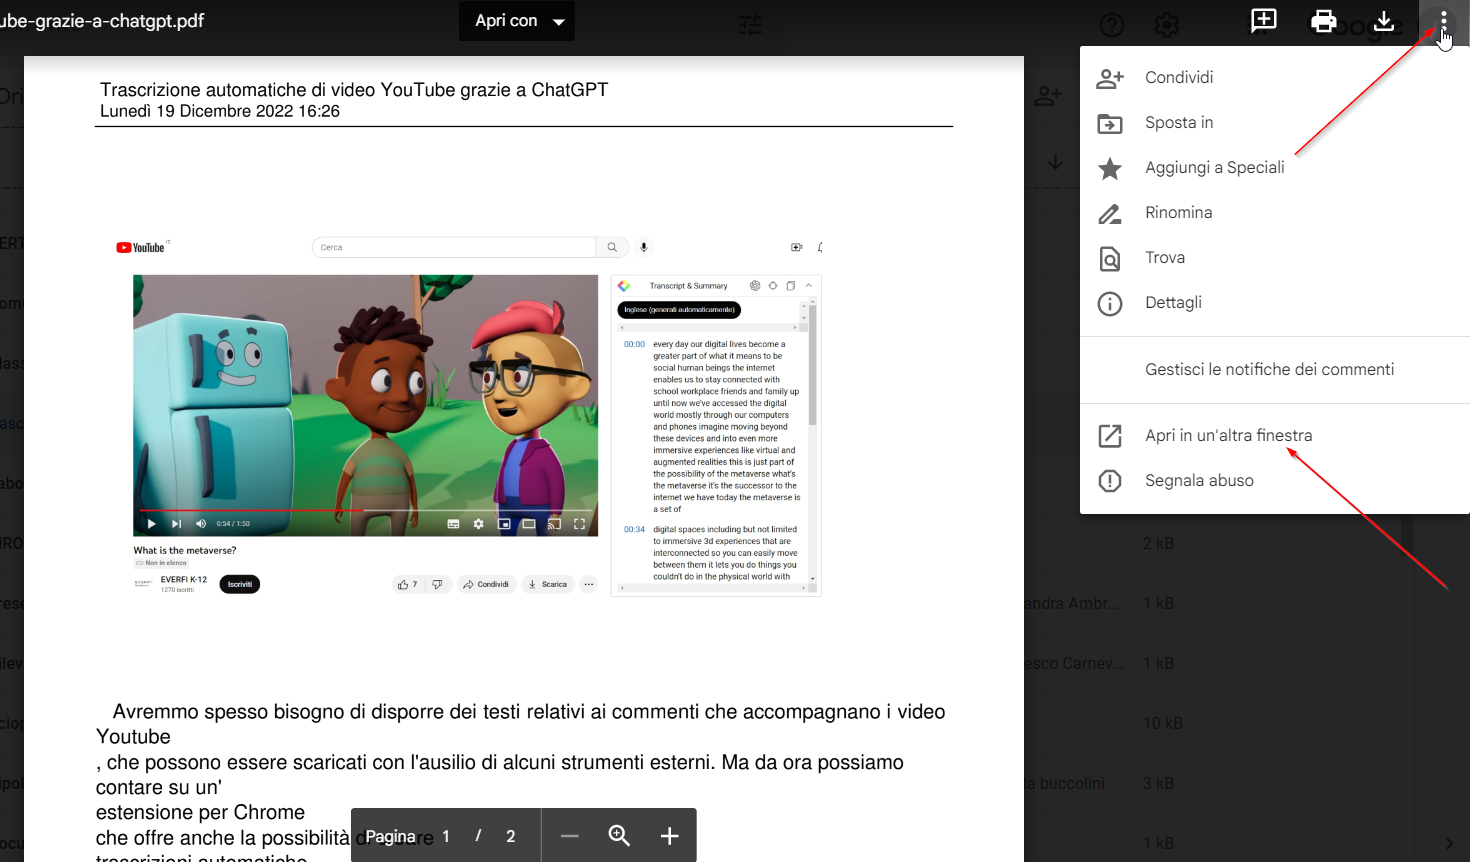1470x862 pixels.
Task: Click the '2 kB' file size in Drive list
Action: tap(1159, 543)
